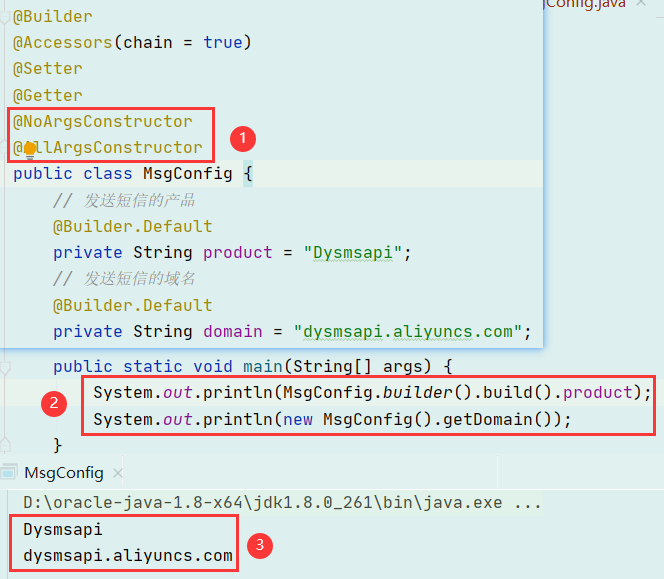Collapse the main method fold marker
This screenshot has width=664, height=579.
[x=5, y=368]
